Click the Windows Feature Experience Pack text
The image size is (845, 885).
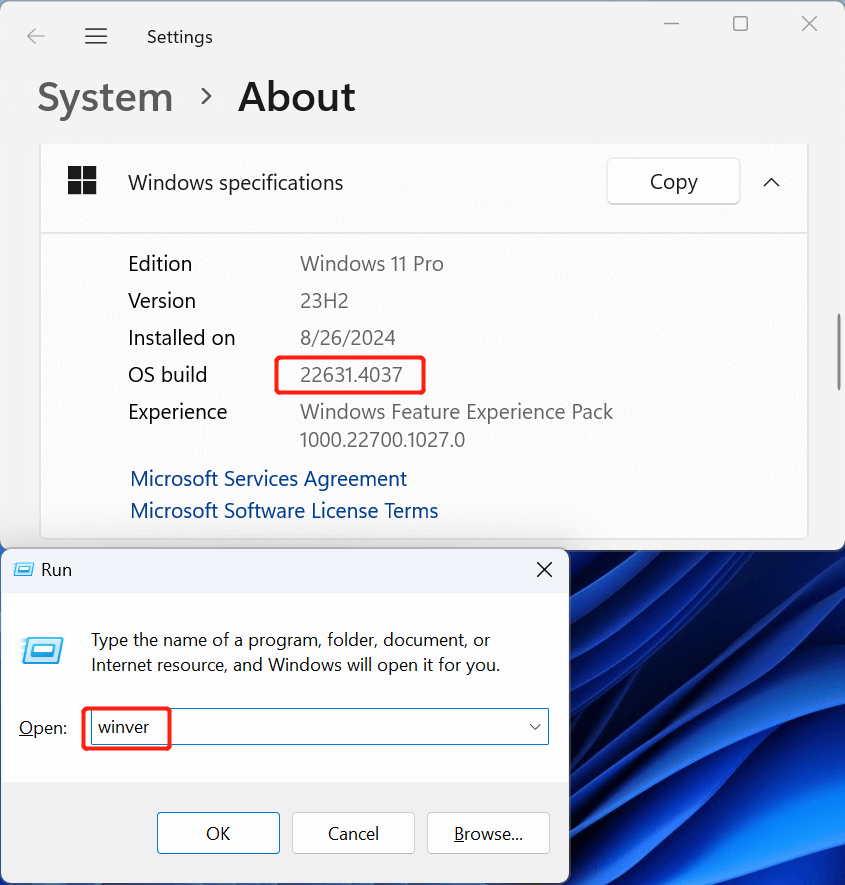point(456,412)
